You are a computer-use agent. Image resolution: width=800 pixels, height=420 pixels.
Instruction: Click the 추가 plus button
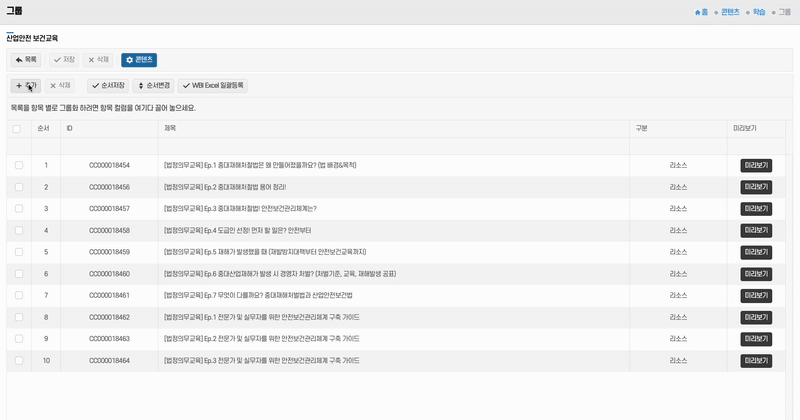tap(26, 86)
